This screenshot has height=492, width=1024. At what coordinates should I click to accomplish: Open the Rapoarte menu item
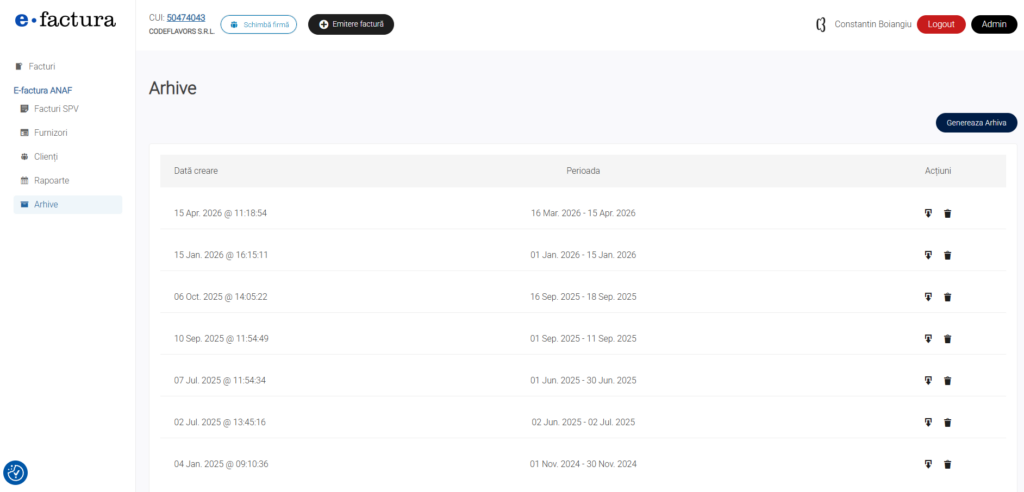pyautogui.click(x=51, y=180)
